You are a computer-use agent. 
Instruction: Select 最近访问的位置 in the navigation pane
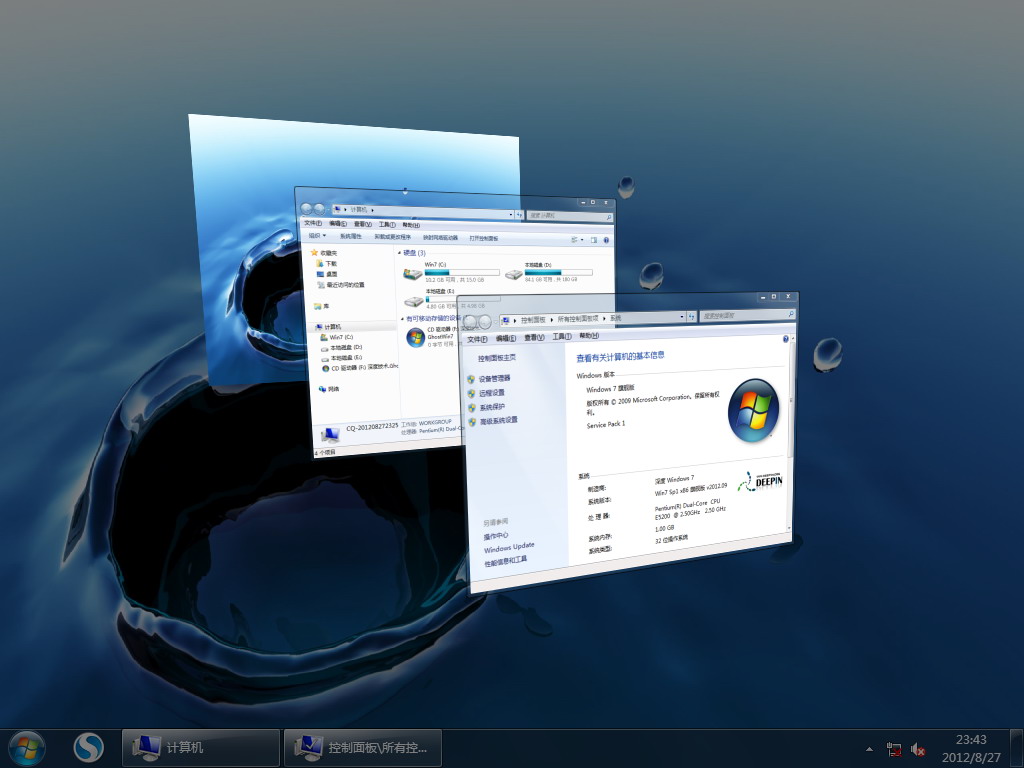[x=341, y=285]
